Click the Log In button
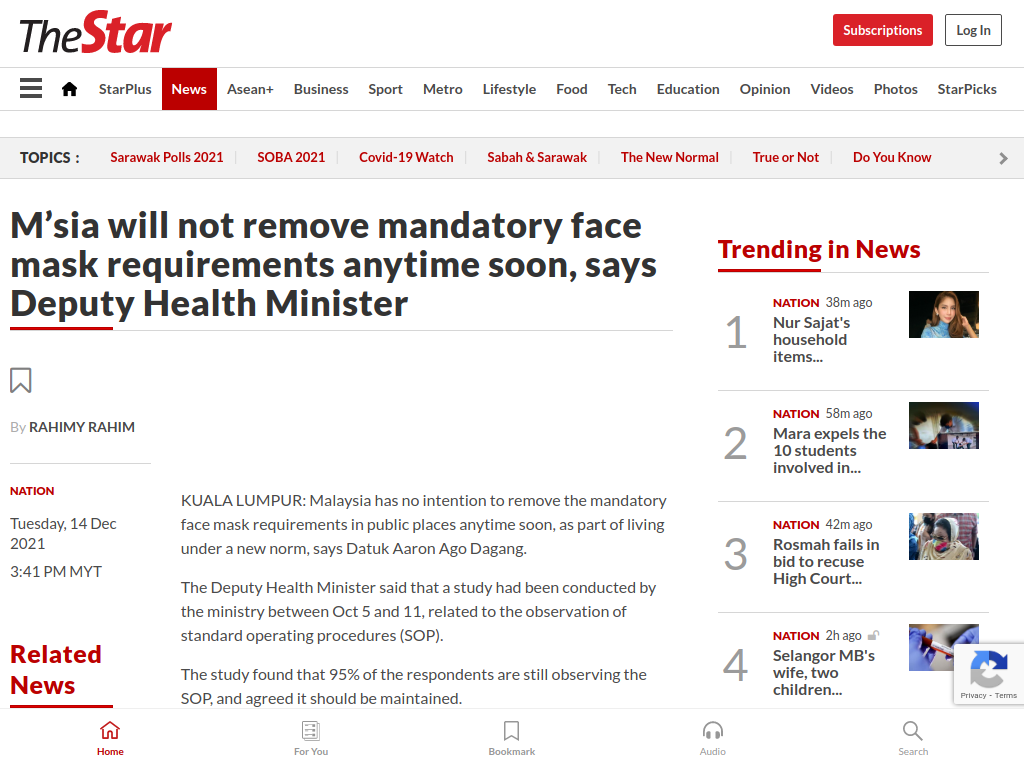1024x768 pixels. point(973,30)
